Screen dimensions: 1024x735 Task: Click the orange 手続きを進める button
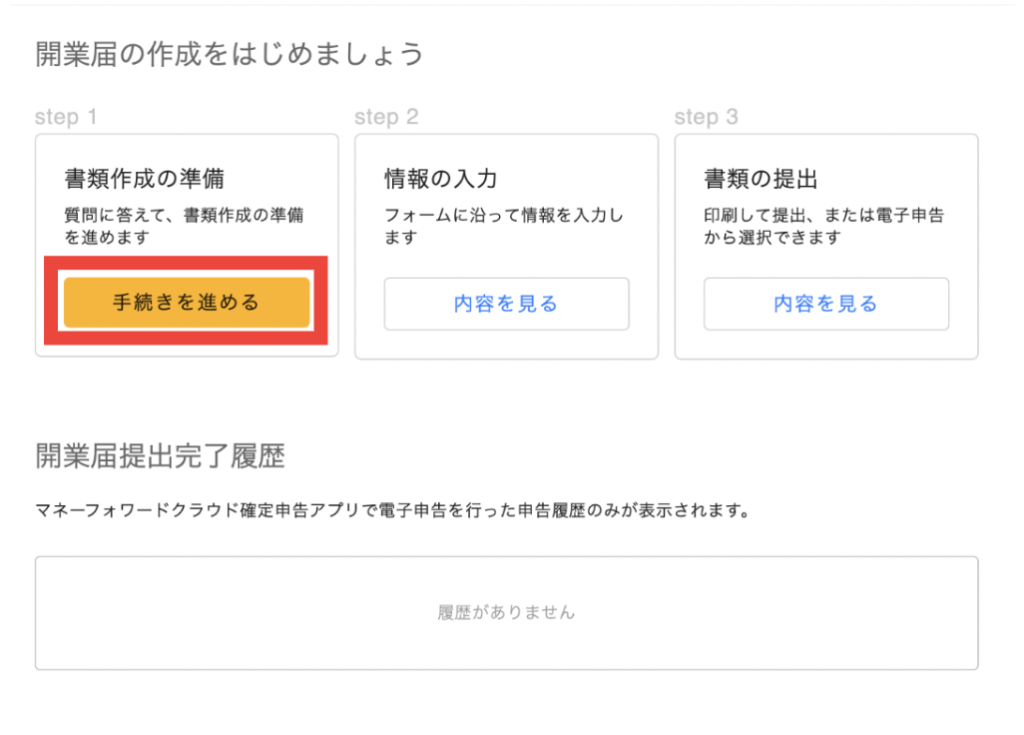[x=186, y=303]
